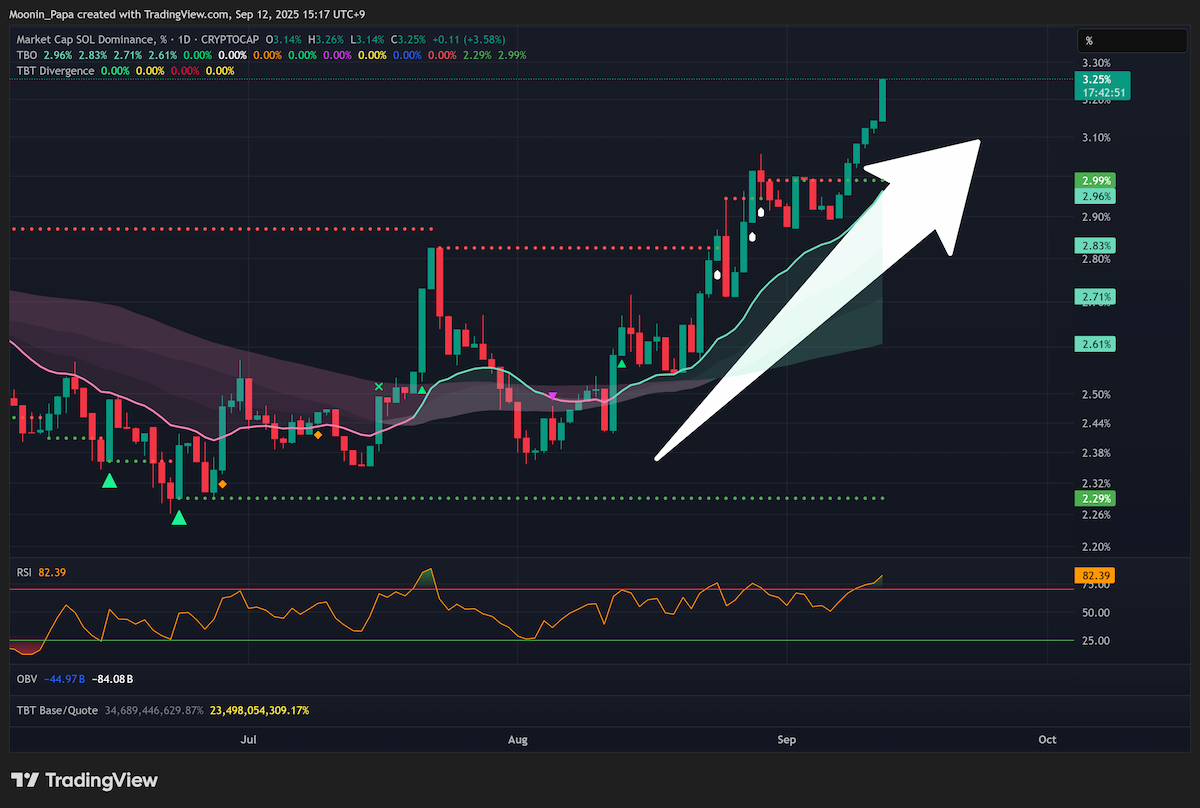Click the Sep label on time axis
The image size is (1200, 808).
[787, 740]
